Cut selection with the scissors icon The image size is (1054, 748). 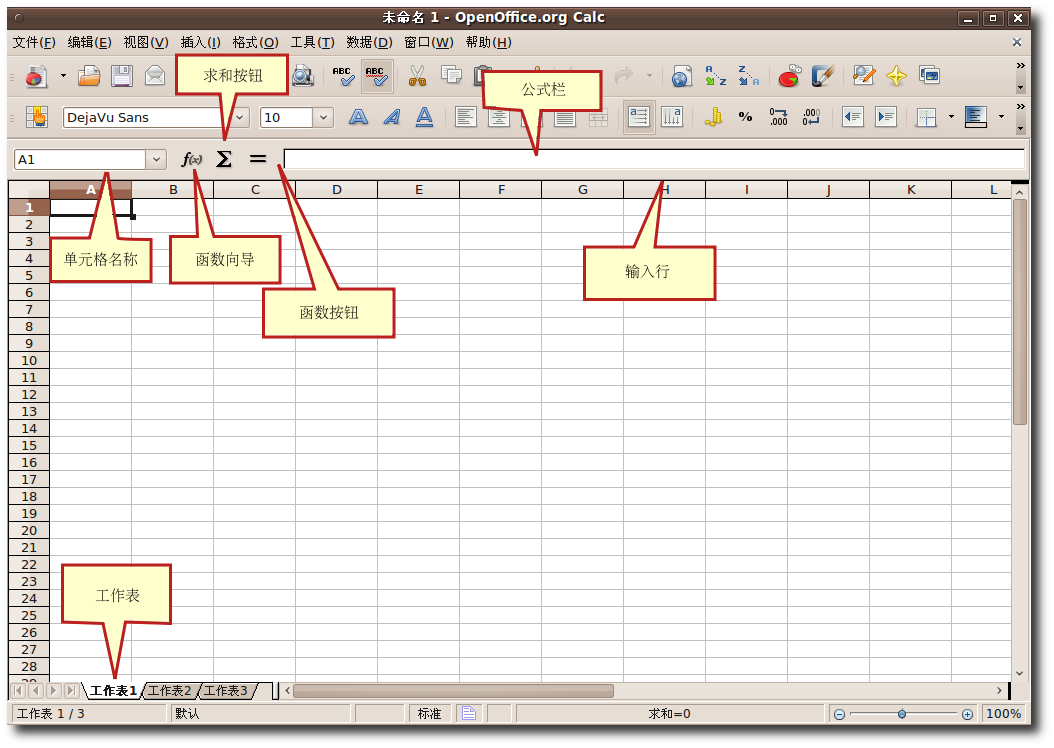pos(417,76)
